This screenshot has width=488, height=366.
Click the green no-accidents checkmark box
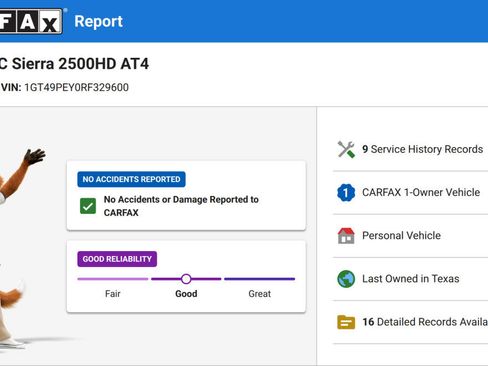tap(88, 206)
